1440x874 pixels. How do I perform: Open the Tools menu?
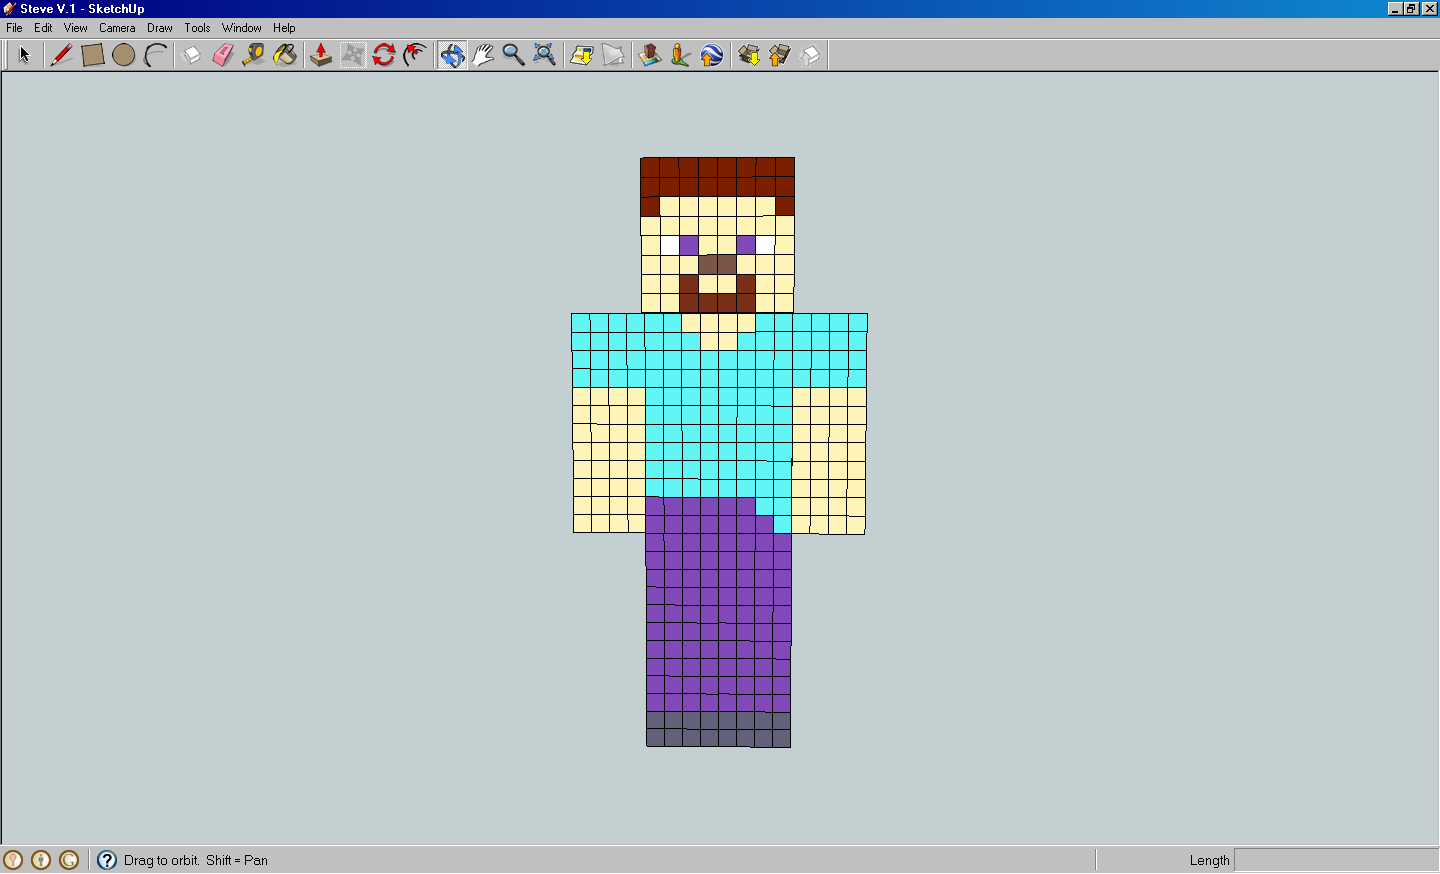196,28
